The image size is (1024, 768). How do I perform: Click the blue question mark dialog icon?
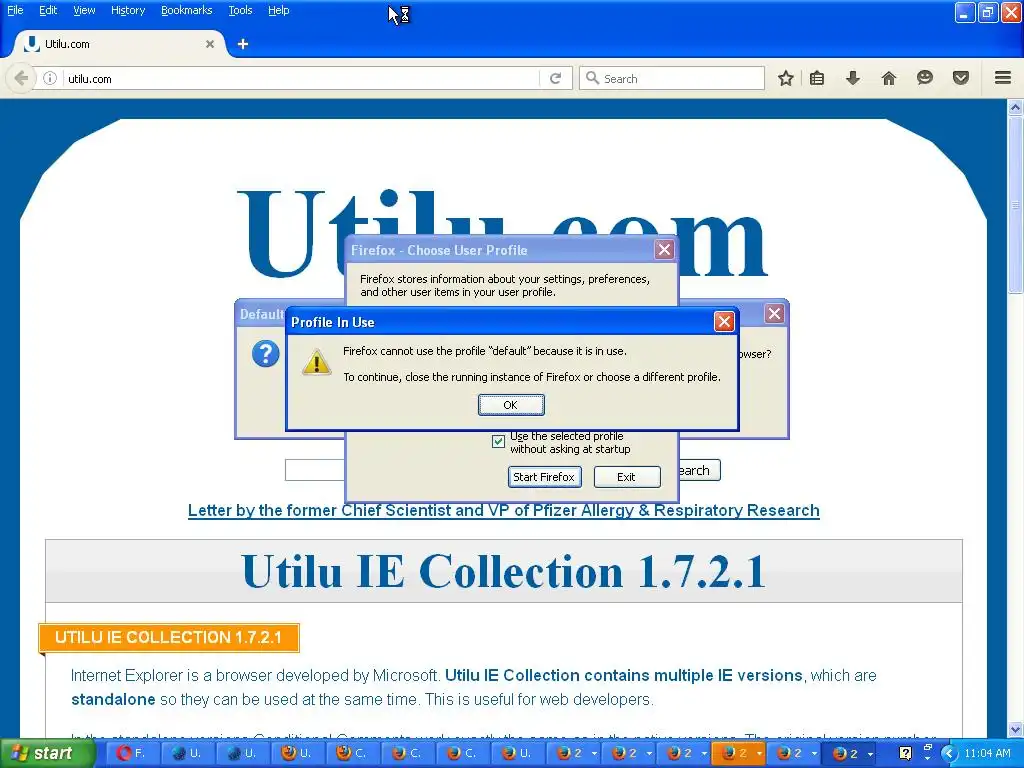(x=266, y=353)
